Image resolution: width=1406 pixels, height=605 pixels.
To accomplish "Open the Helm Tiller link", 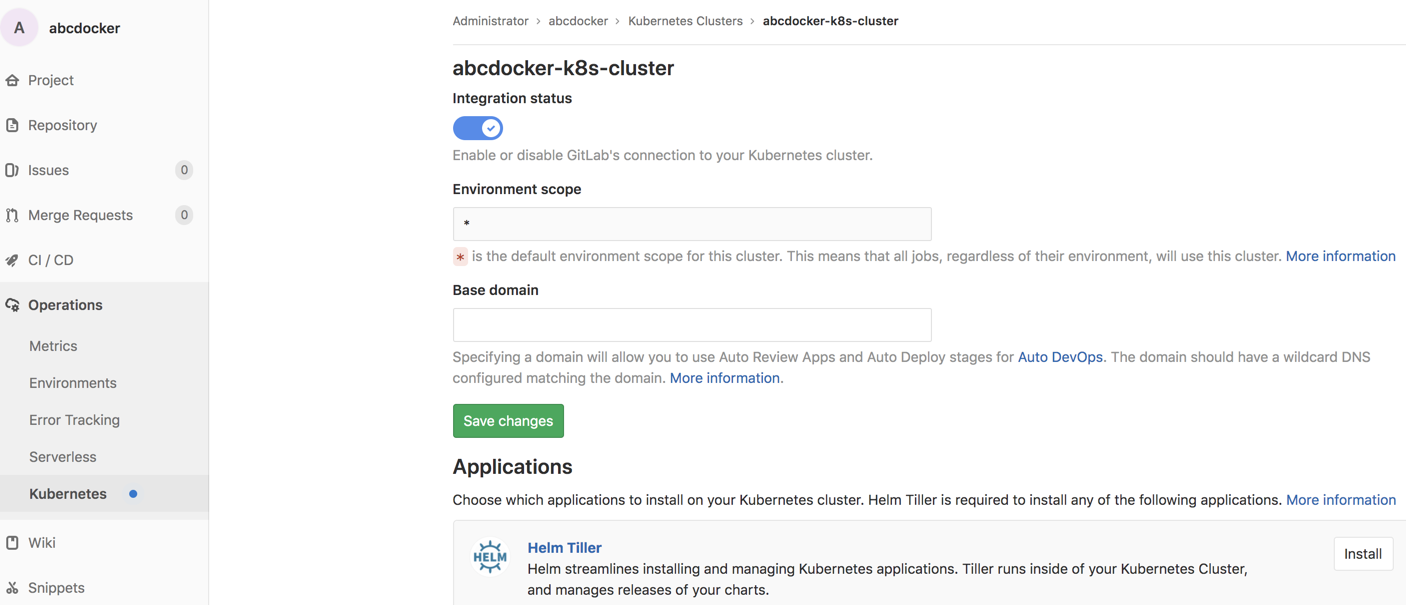I will point(564,548).
